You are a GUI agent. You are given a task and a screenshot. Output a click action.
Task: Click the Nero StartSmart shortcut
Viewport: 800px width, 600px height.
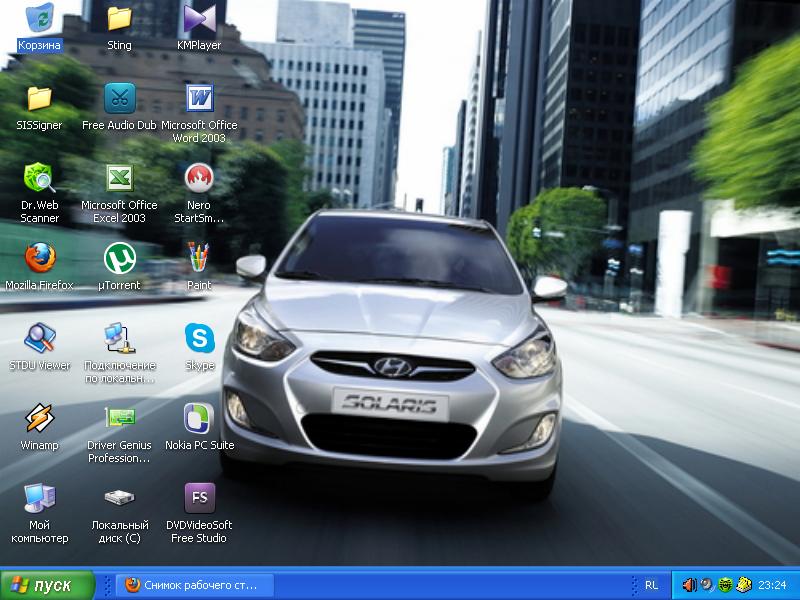click(199, 178)
